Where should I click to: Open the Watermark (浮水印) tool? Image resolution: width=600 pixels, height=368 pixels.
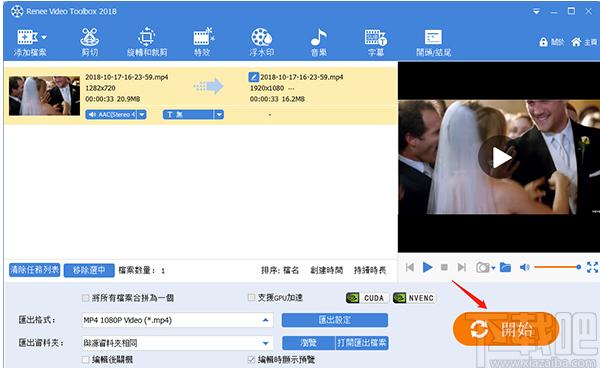coord(262,43)
